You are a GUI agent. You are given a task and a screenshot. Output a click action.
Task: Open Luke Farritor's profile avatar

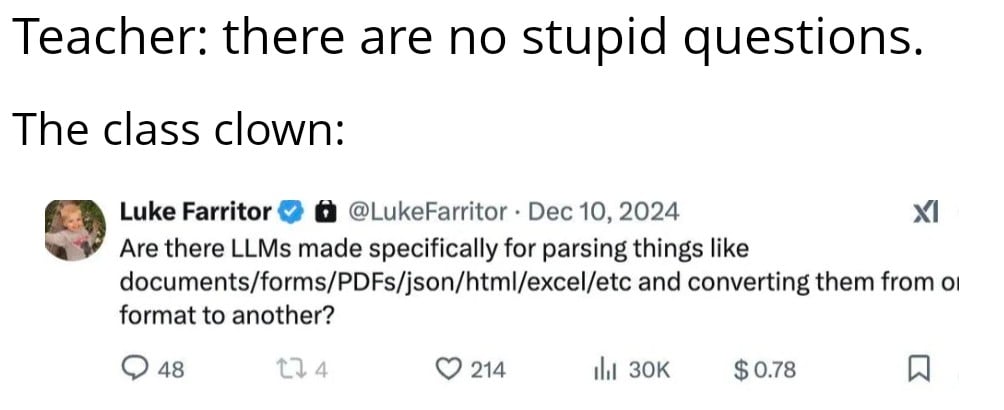click(76, 228)
